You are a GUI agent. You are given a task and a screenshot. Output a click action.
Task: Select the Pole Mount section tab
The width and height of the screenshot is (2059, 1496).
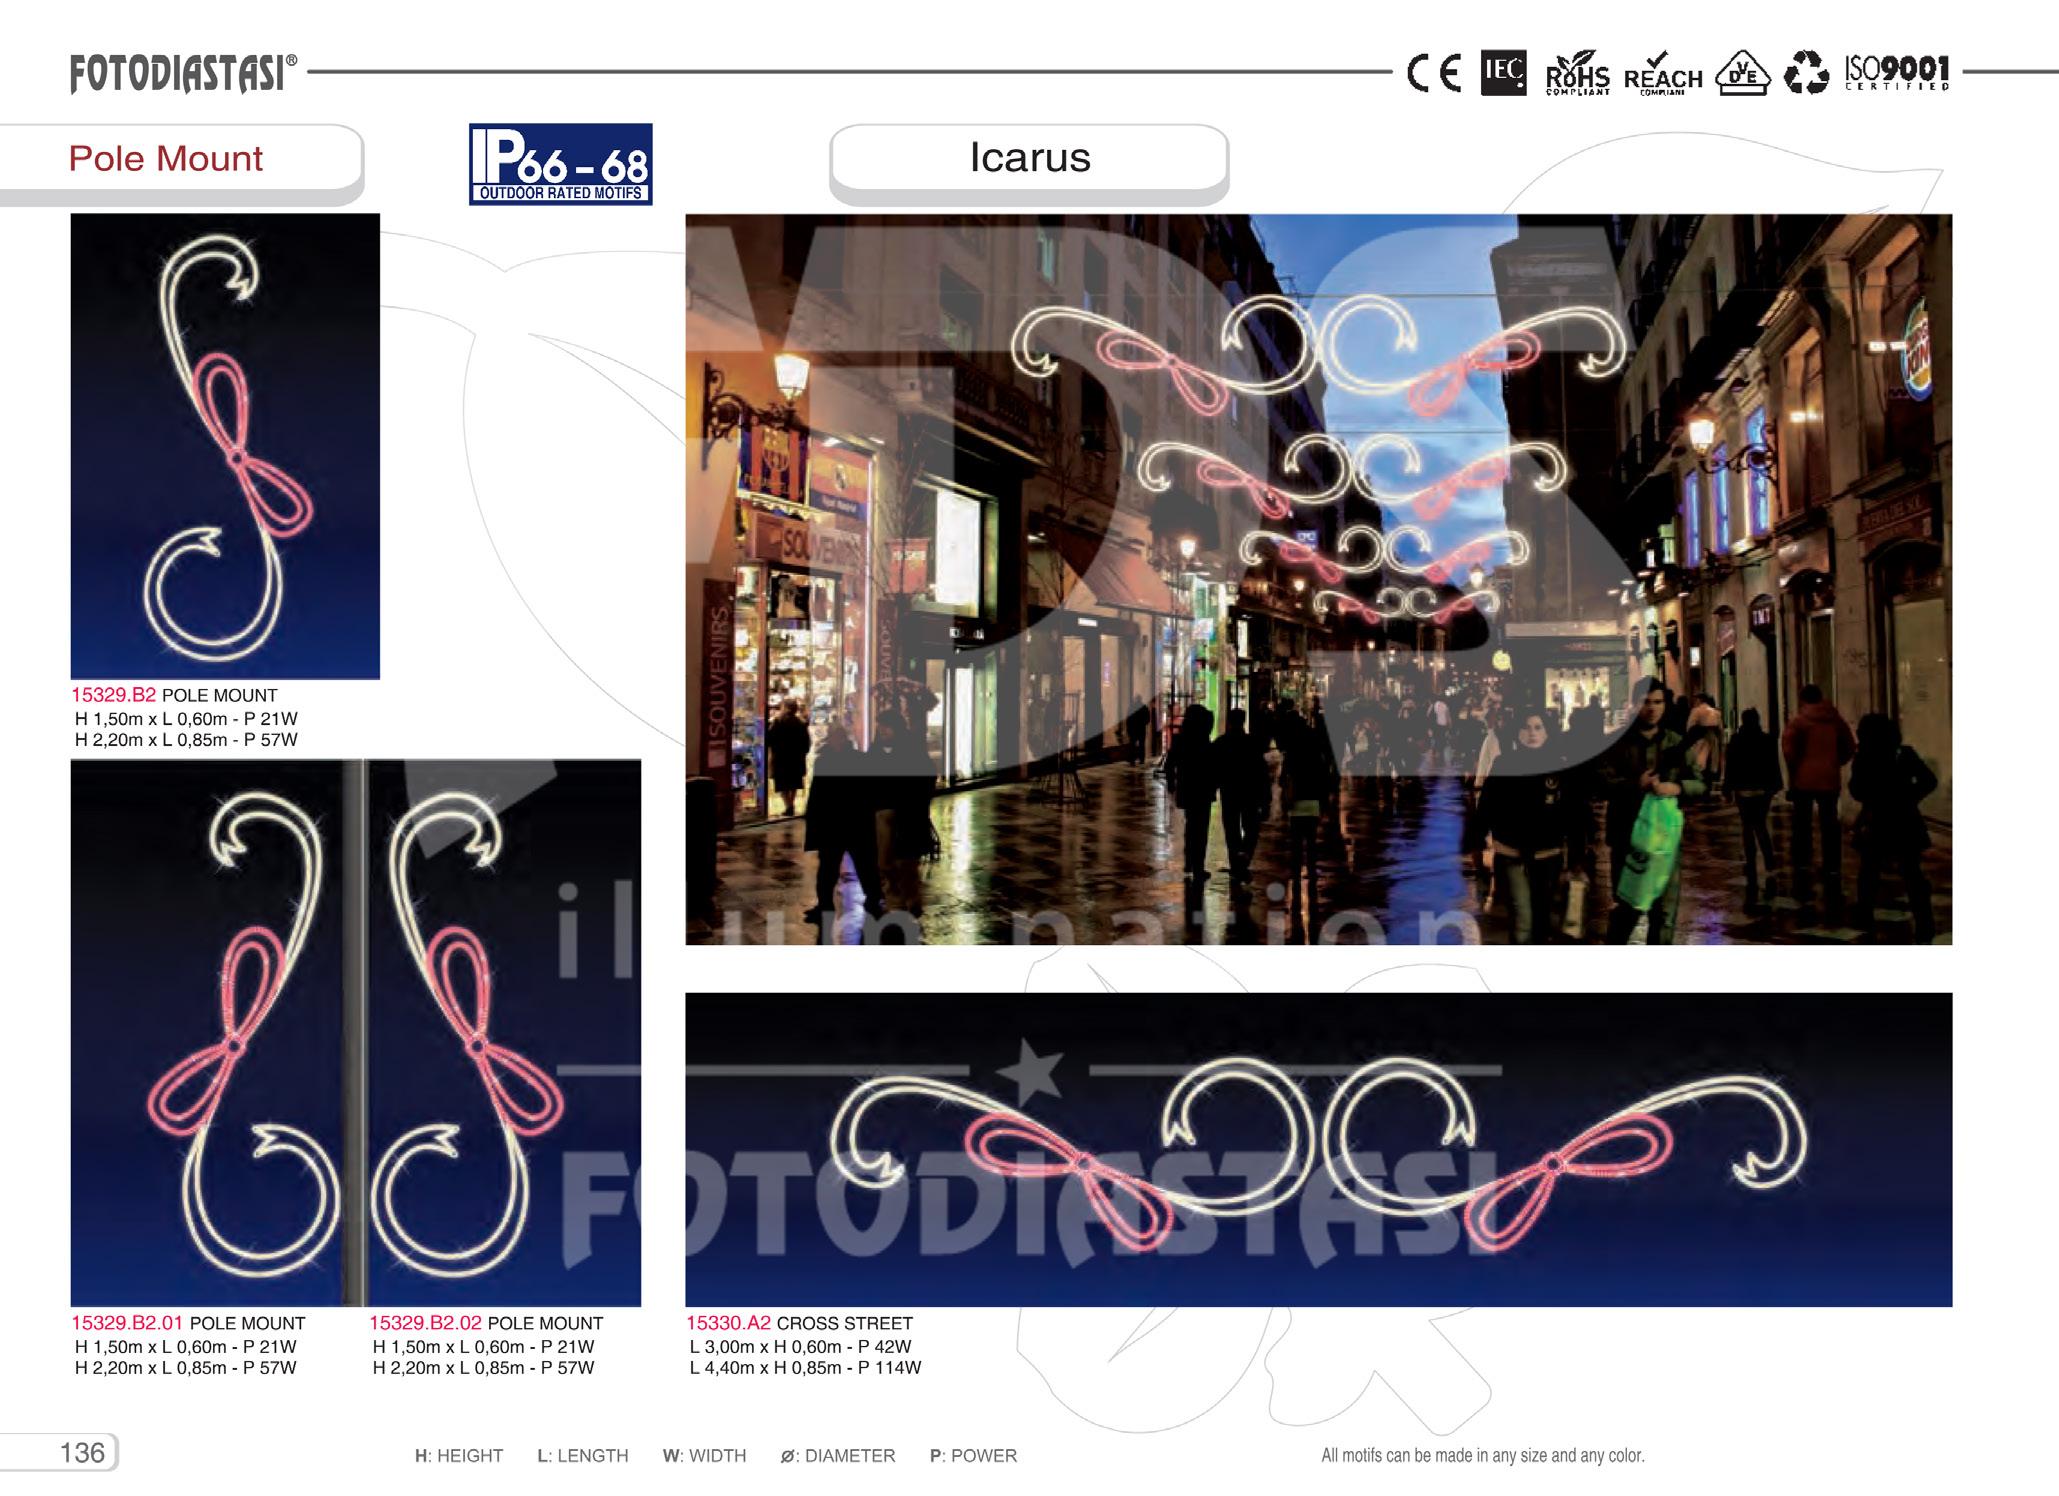click(x=166, y=159)
